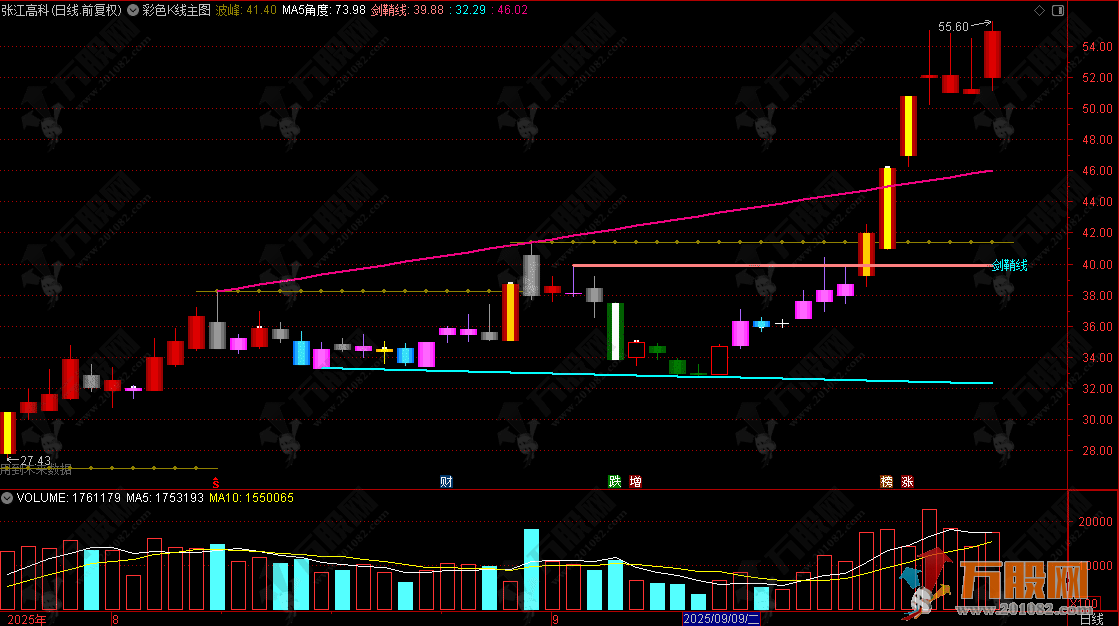Click the 榜 signal marker
Viewport: 1119px width, 626px height.
coord(886,482)
